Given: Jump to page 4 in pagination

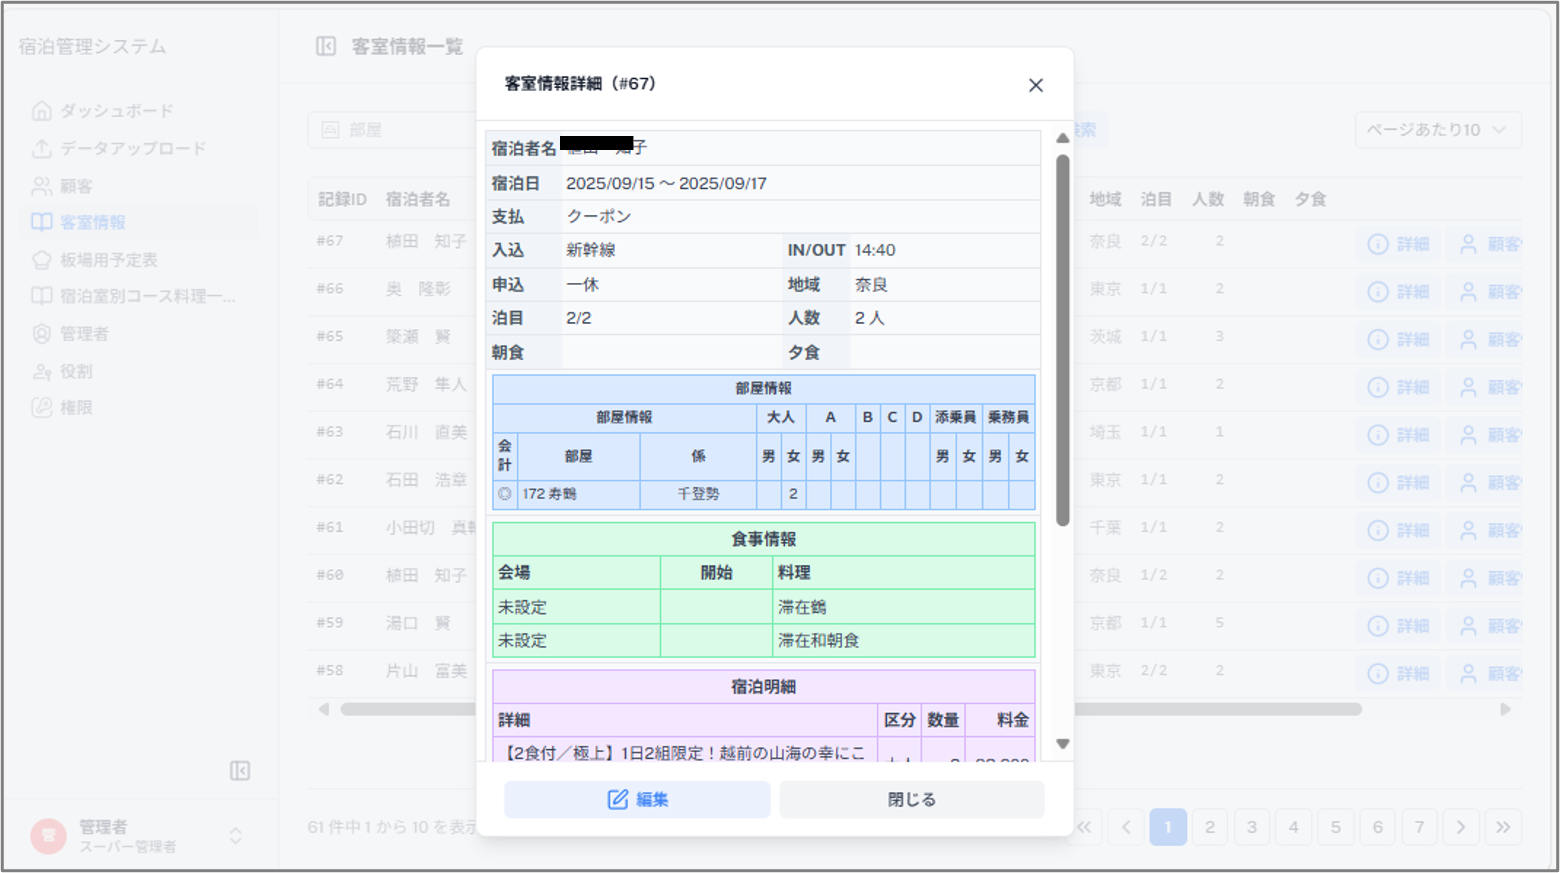Looking at the screenshot, I should click(1293, 827).
